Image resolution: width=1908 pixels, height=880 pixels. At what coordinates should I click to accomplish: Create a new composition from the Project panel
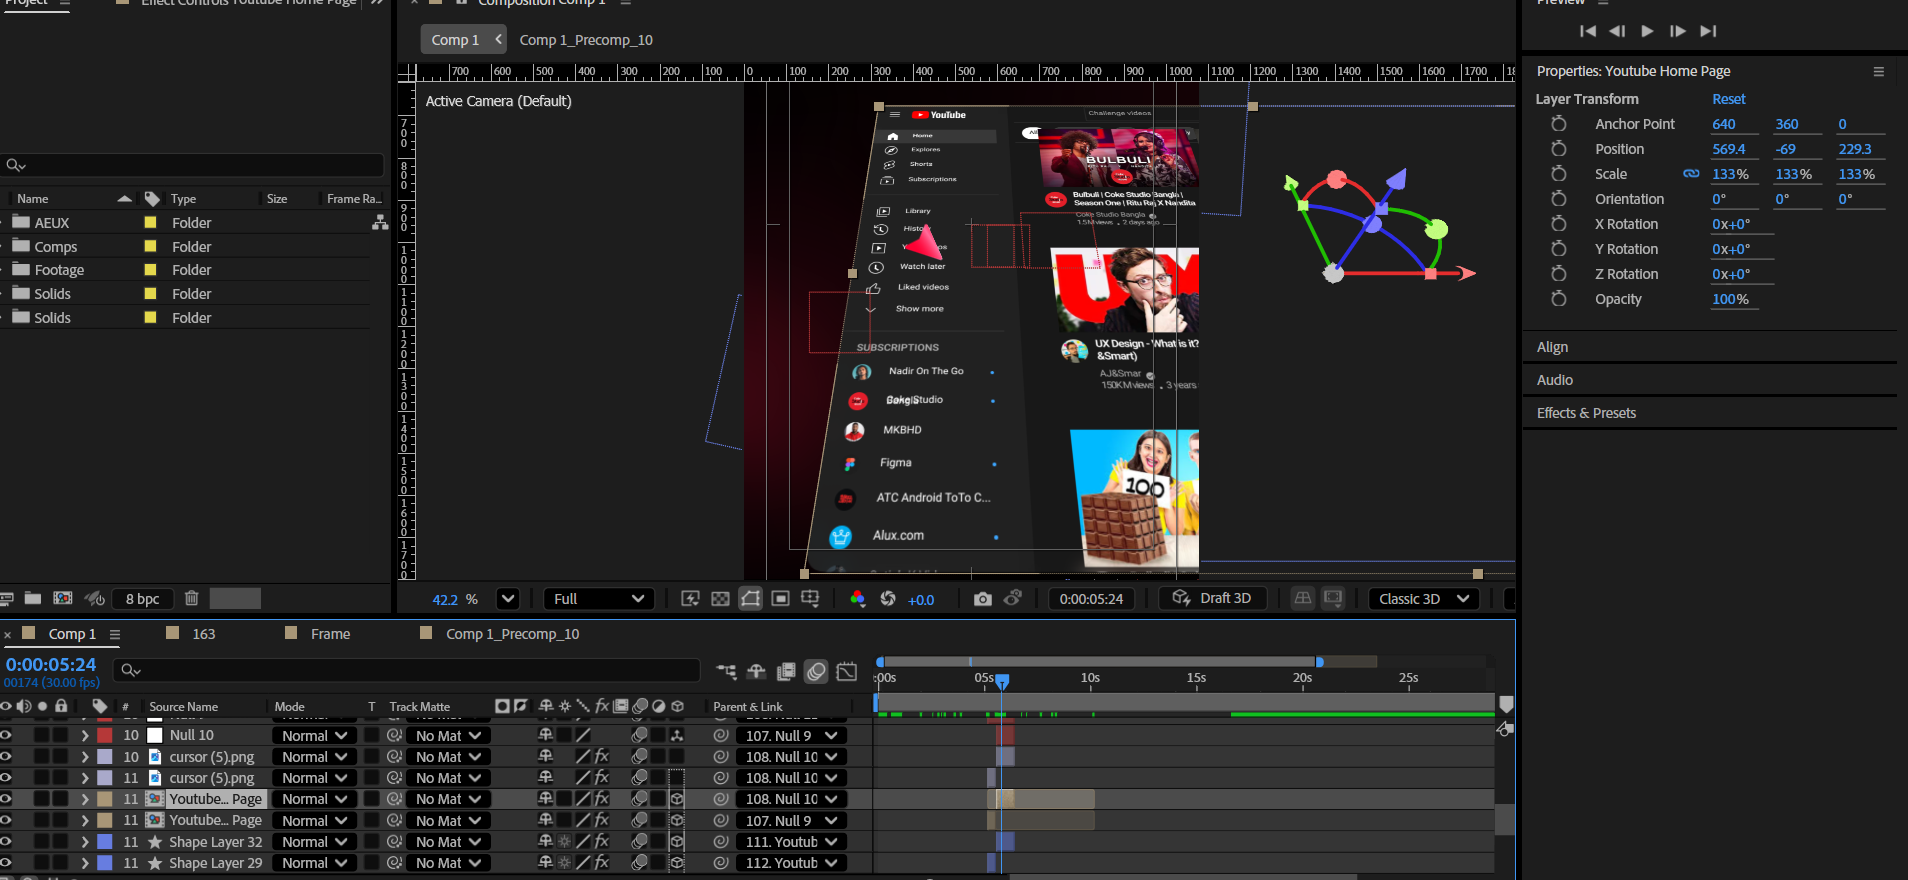pos(63,598)
